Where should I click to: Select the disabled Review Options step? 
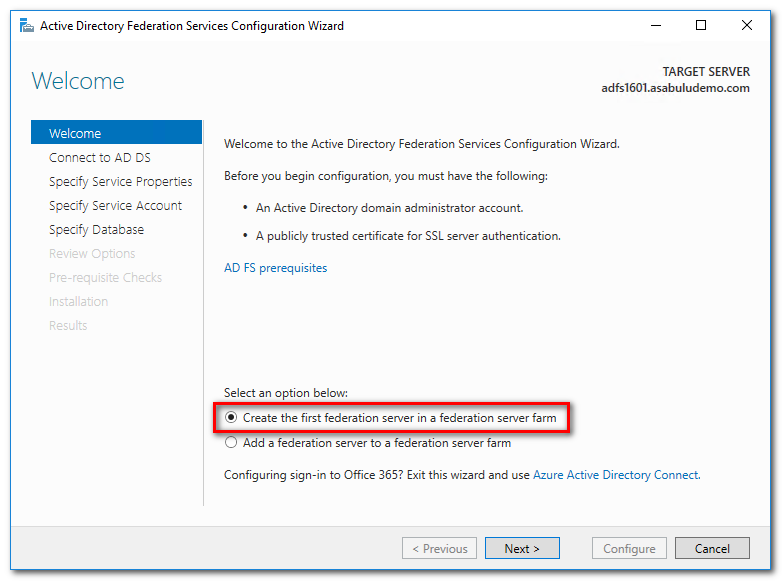[92, 253]
